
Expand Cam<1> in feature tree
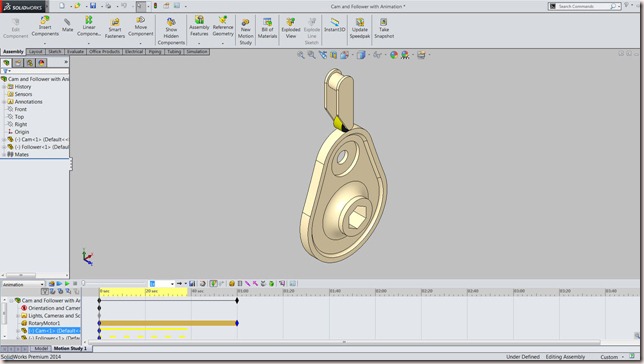[4, 140]
